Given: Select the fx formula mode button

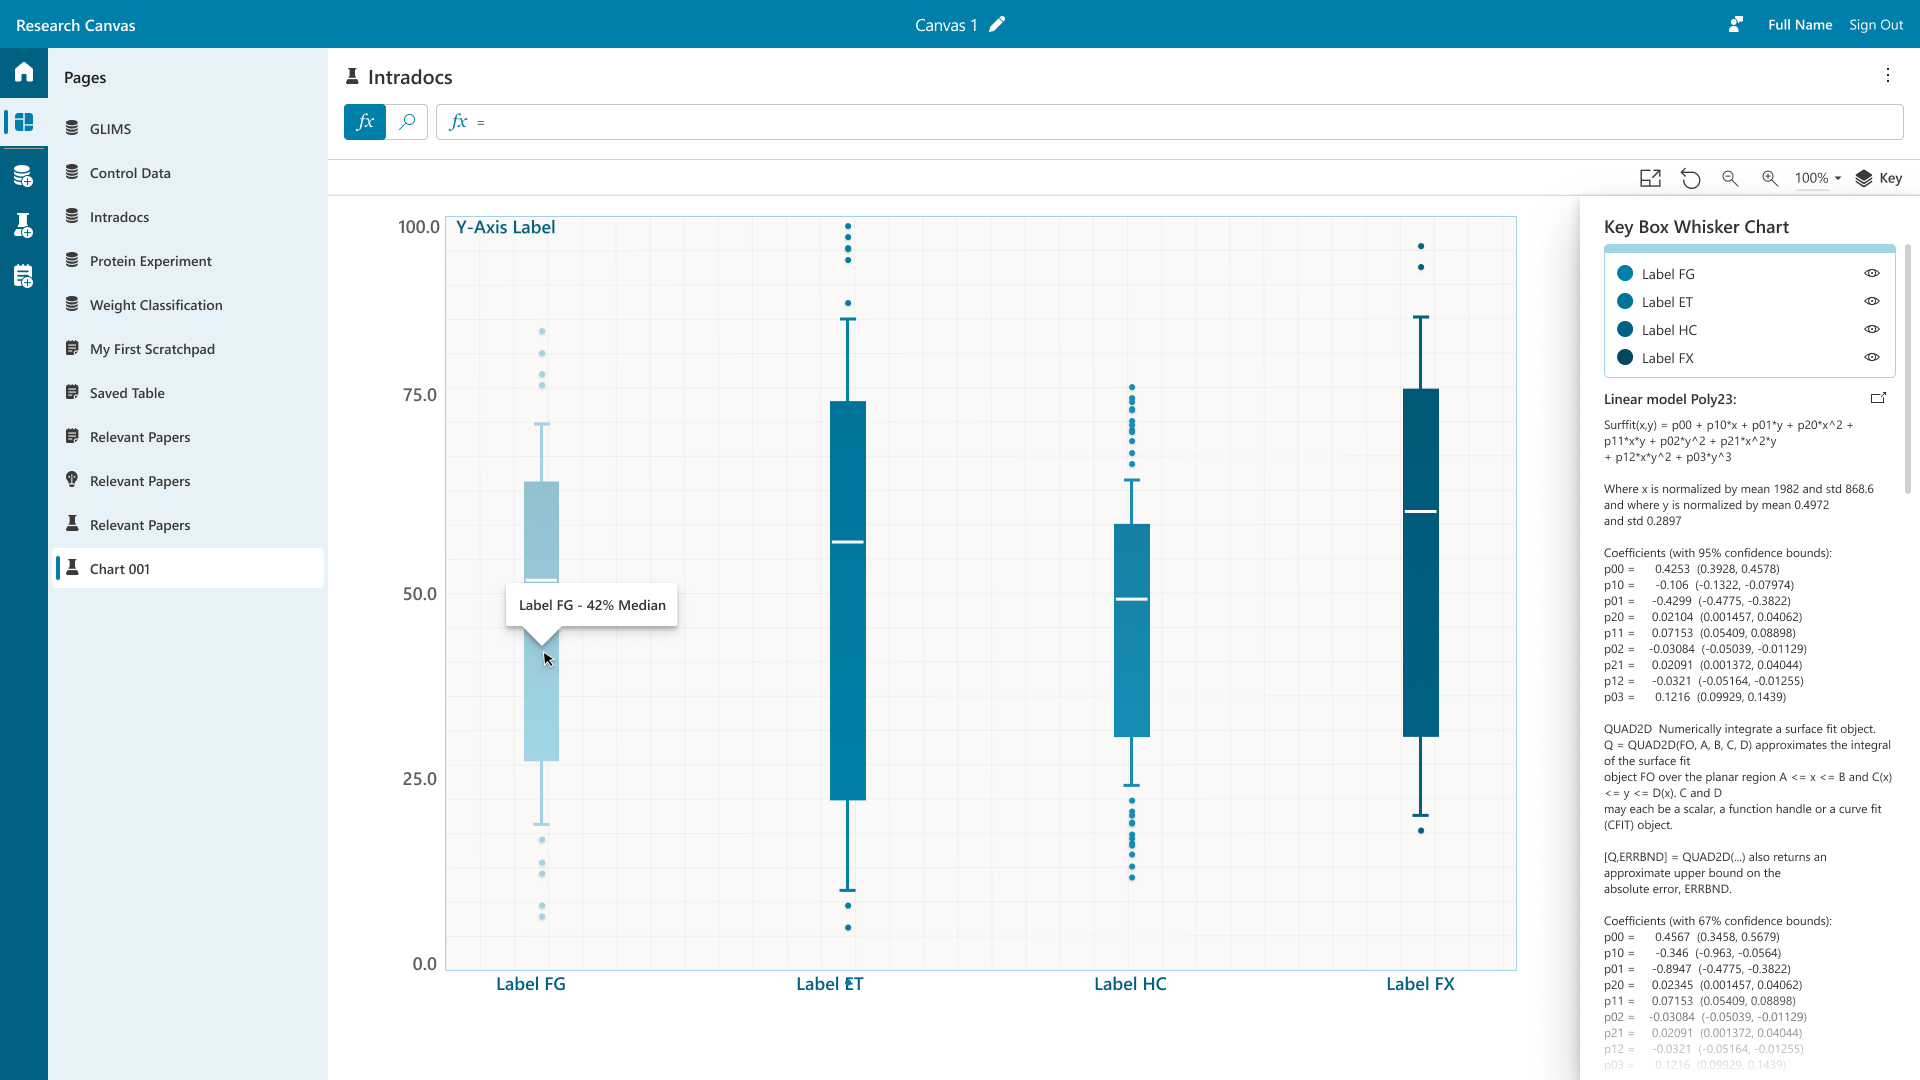Looking at the screenshot, I should tap(365, 122).
